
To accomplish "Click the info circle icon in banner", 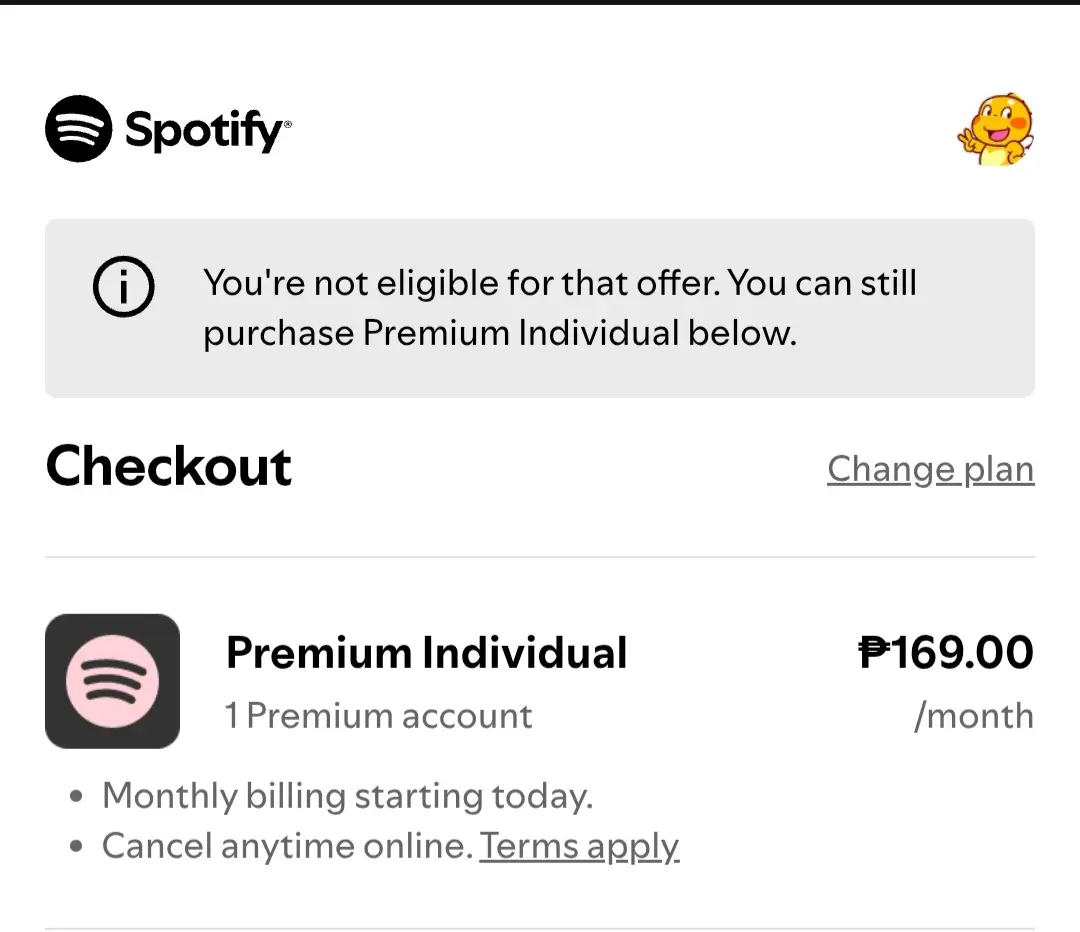I will (123, 287).
